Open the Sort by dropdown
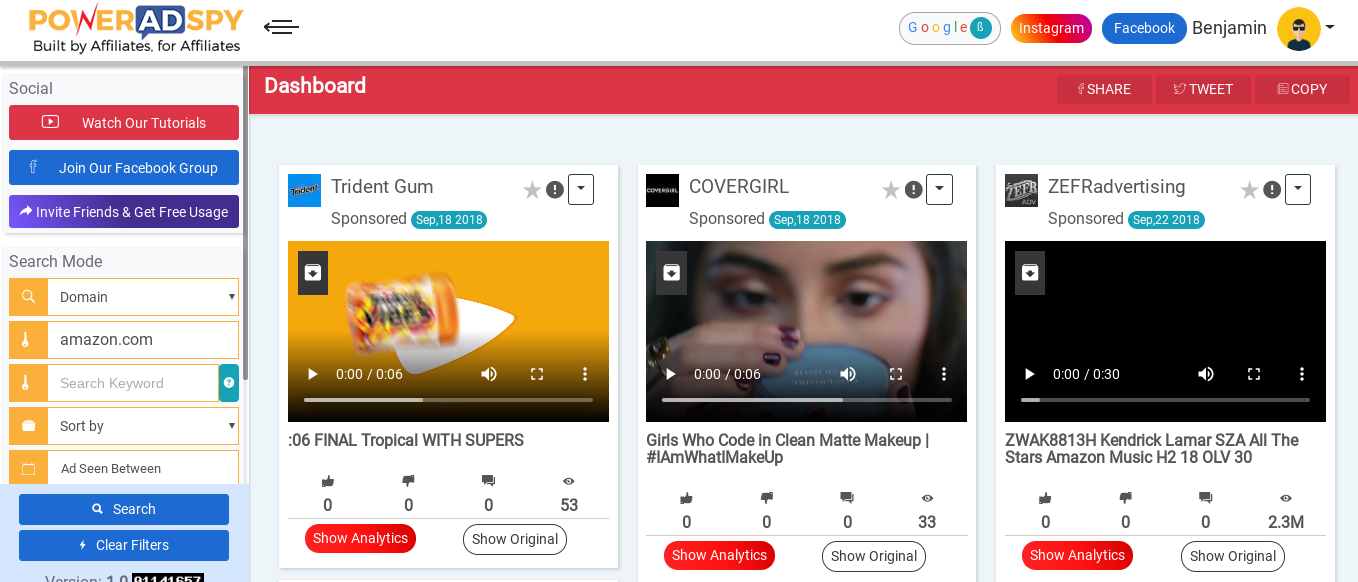The height and width of the screenshot is (582, 1358). (x=143, y=426)
